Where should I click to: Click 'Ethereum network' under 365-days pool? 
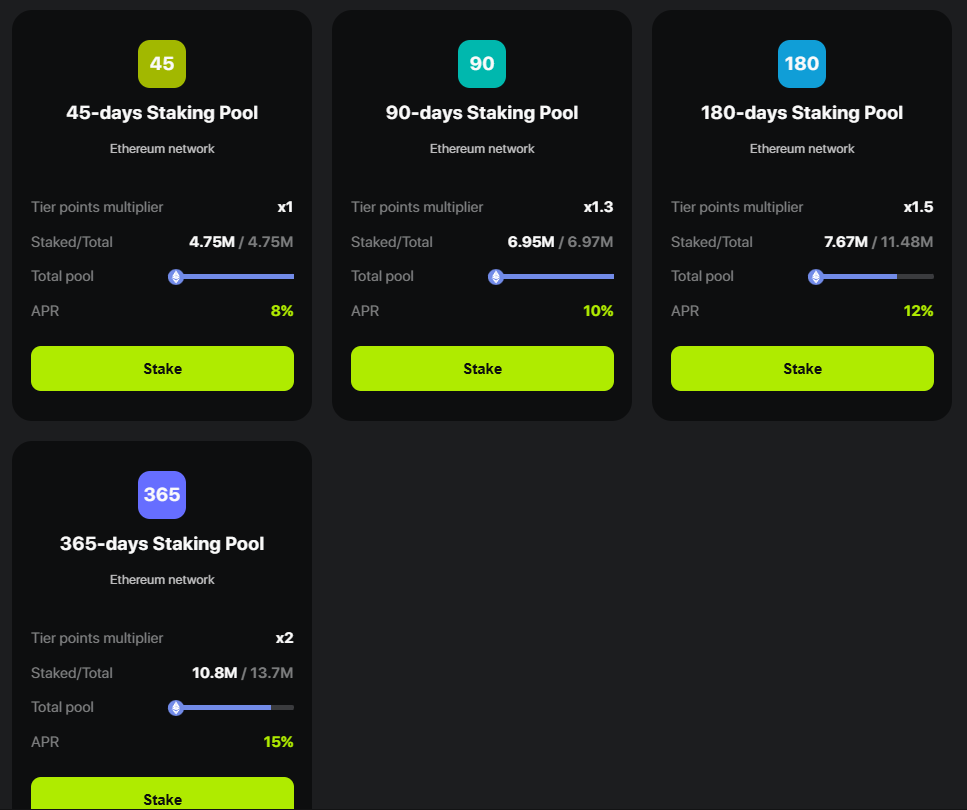[x=162, y=580]
